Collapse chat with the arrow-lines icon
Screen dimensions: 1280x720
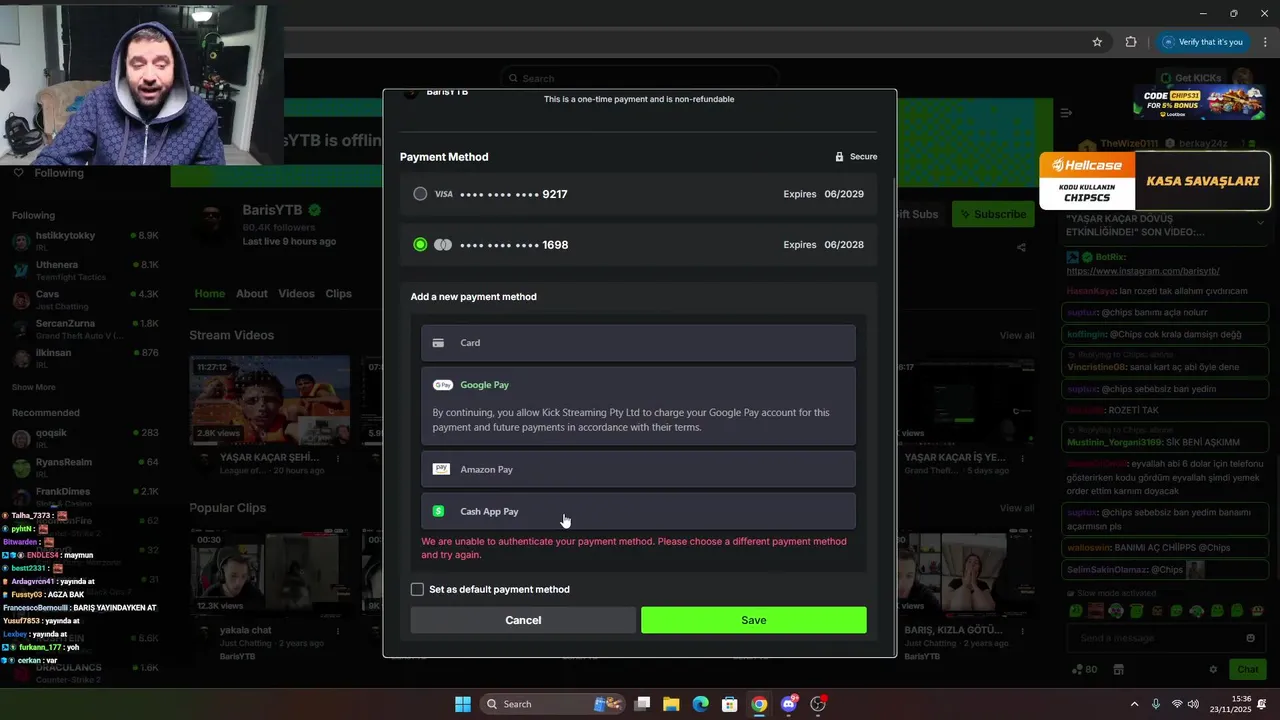(1066, 113)
